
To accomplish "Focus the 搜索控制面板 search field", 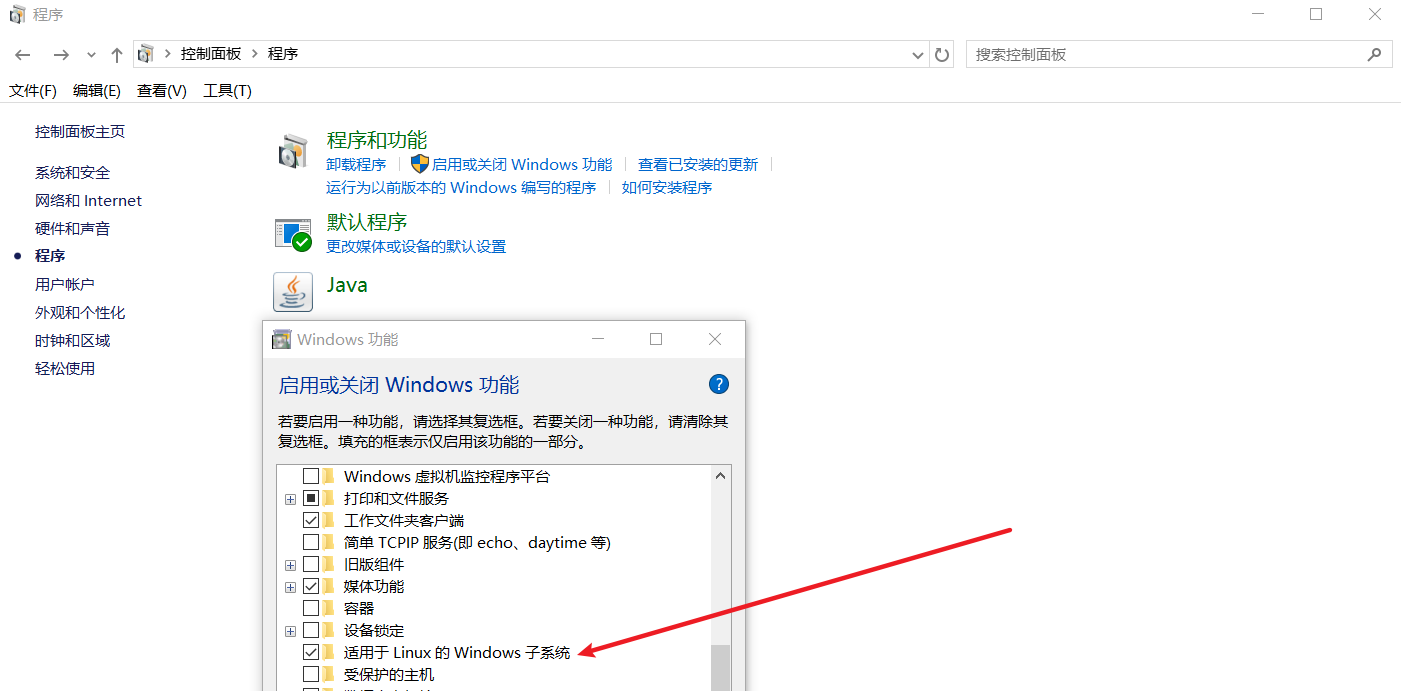I will tap(1179, 54).
